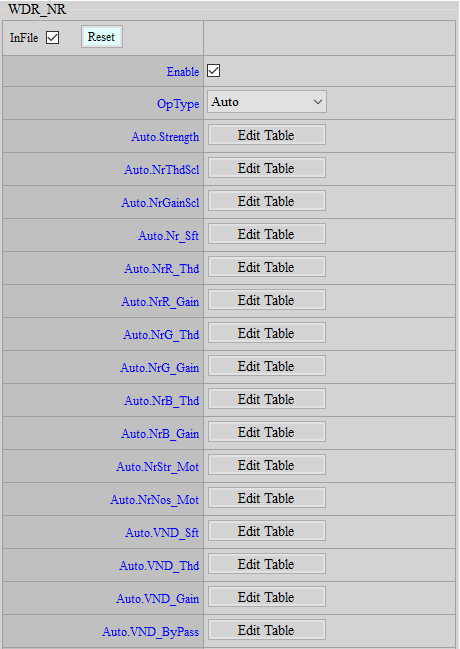This screenshot has height=649, width=460.
Task: Select the Auto.NrR_Gain label link
Action: pos(160,302)
